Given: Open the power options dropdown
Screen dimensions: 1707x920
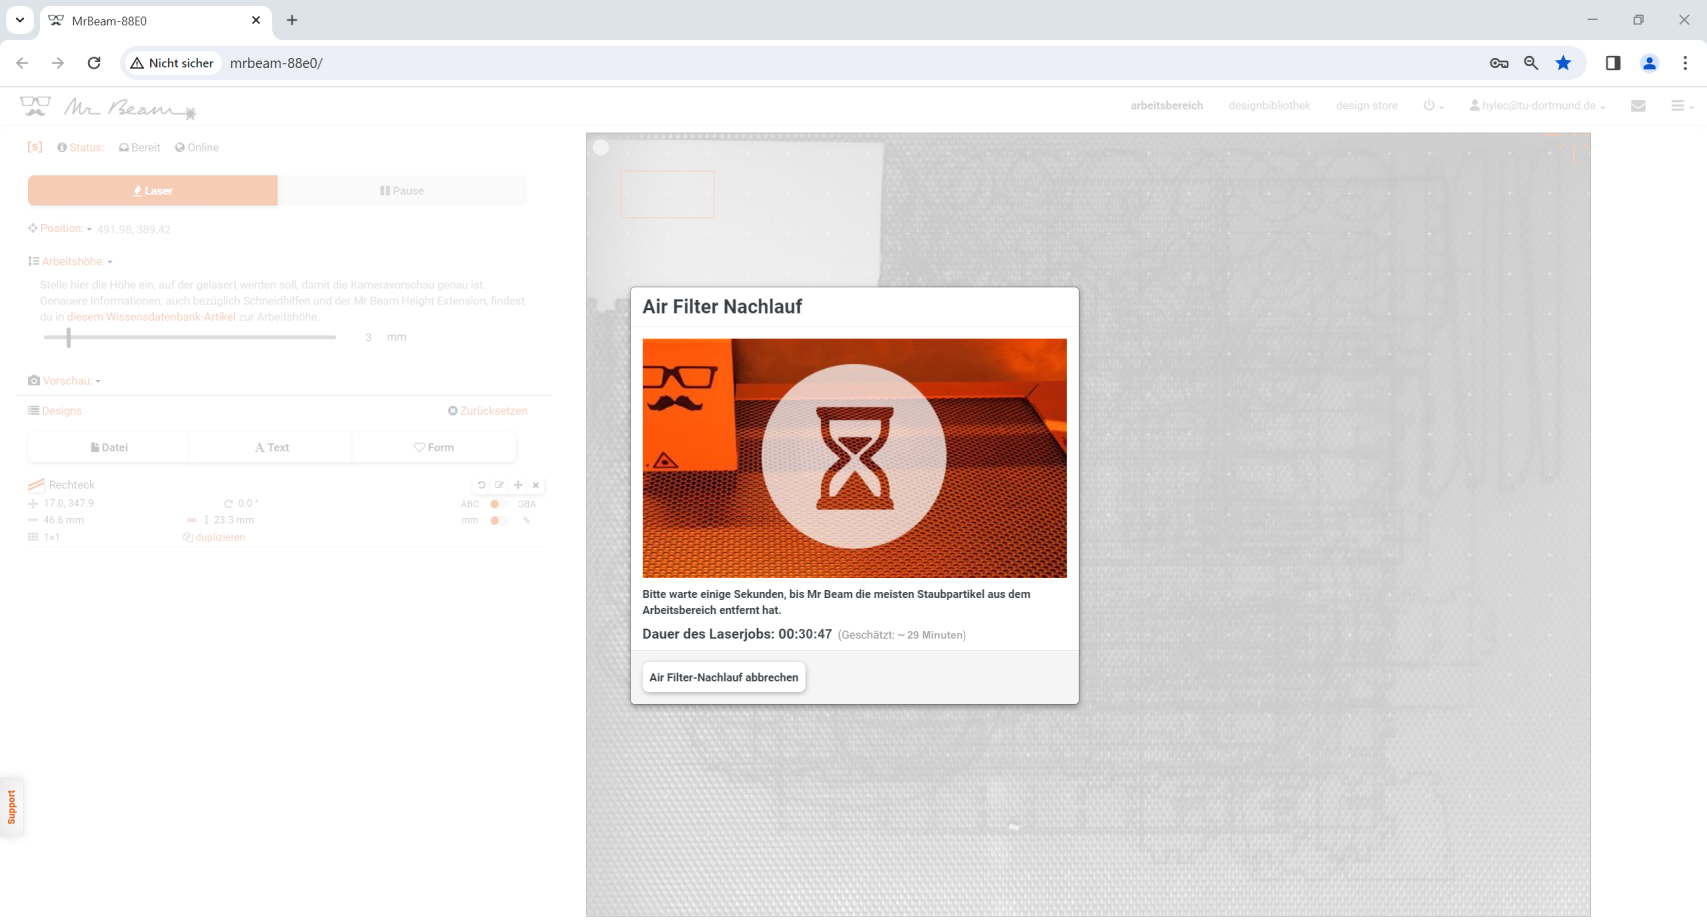Looking at the screenshot, I should coord(1433,105).
